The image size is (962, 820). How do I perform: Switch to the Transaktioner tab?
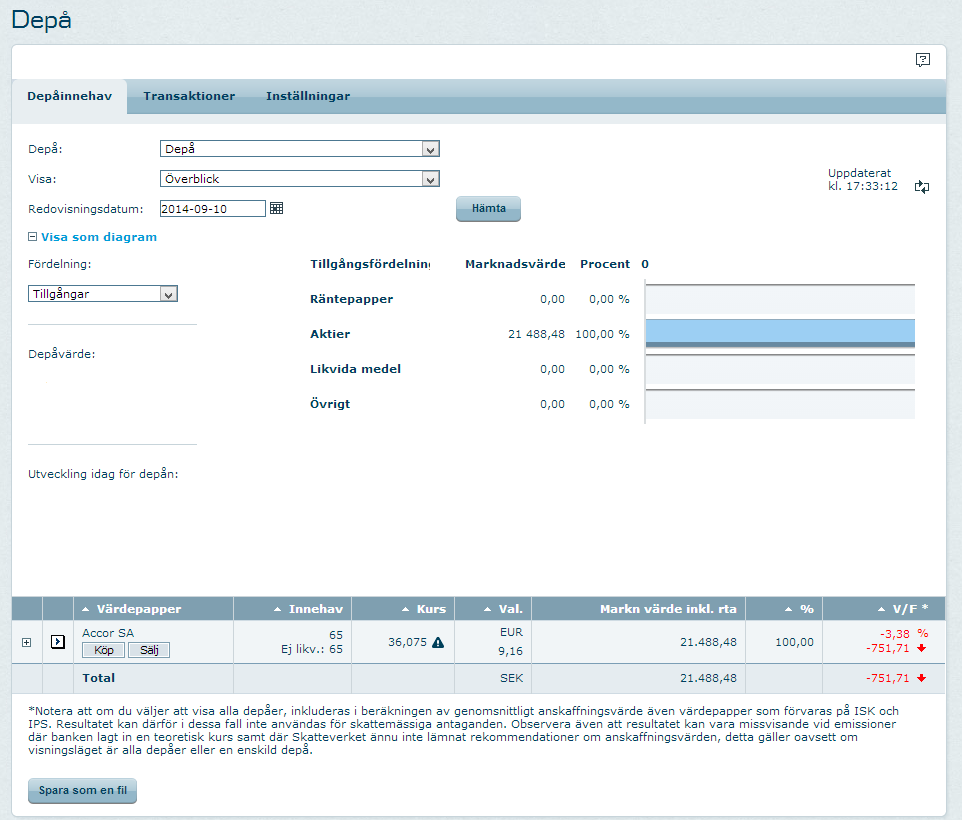click(189, 96)
